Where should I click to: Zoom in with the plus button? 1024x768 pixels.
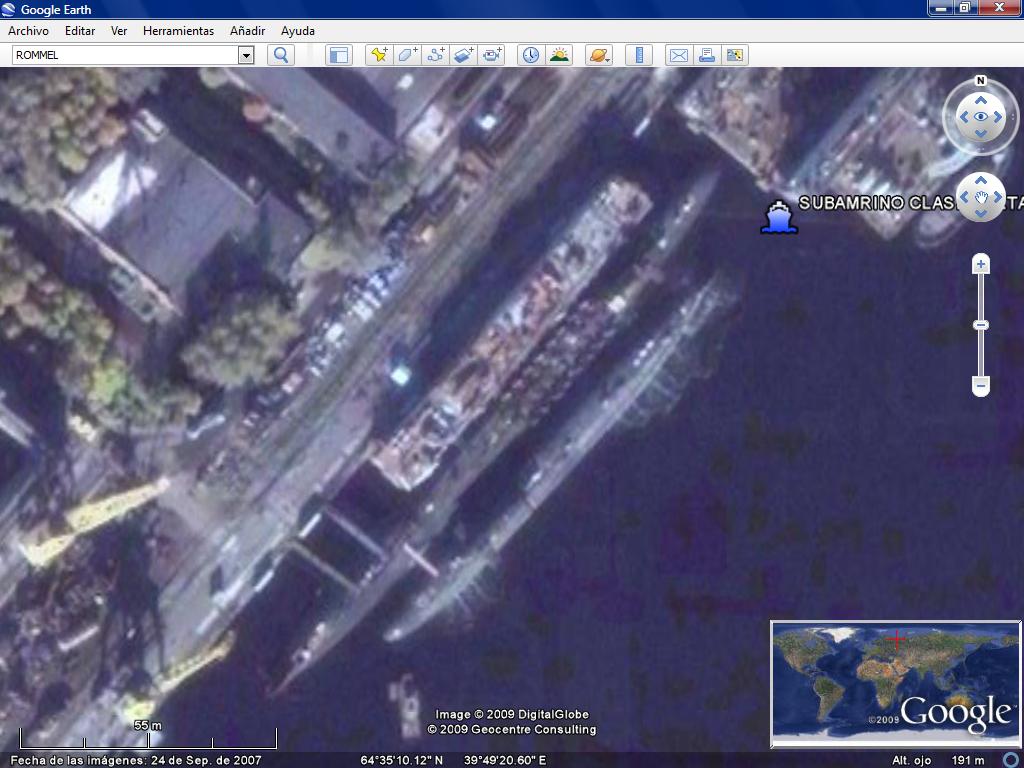980,264
